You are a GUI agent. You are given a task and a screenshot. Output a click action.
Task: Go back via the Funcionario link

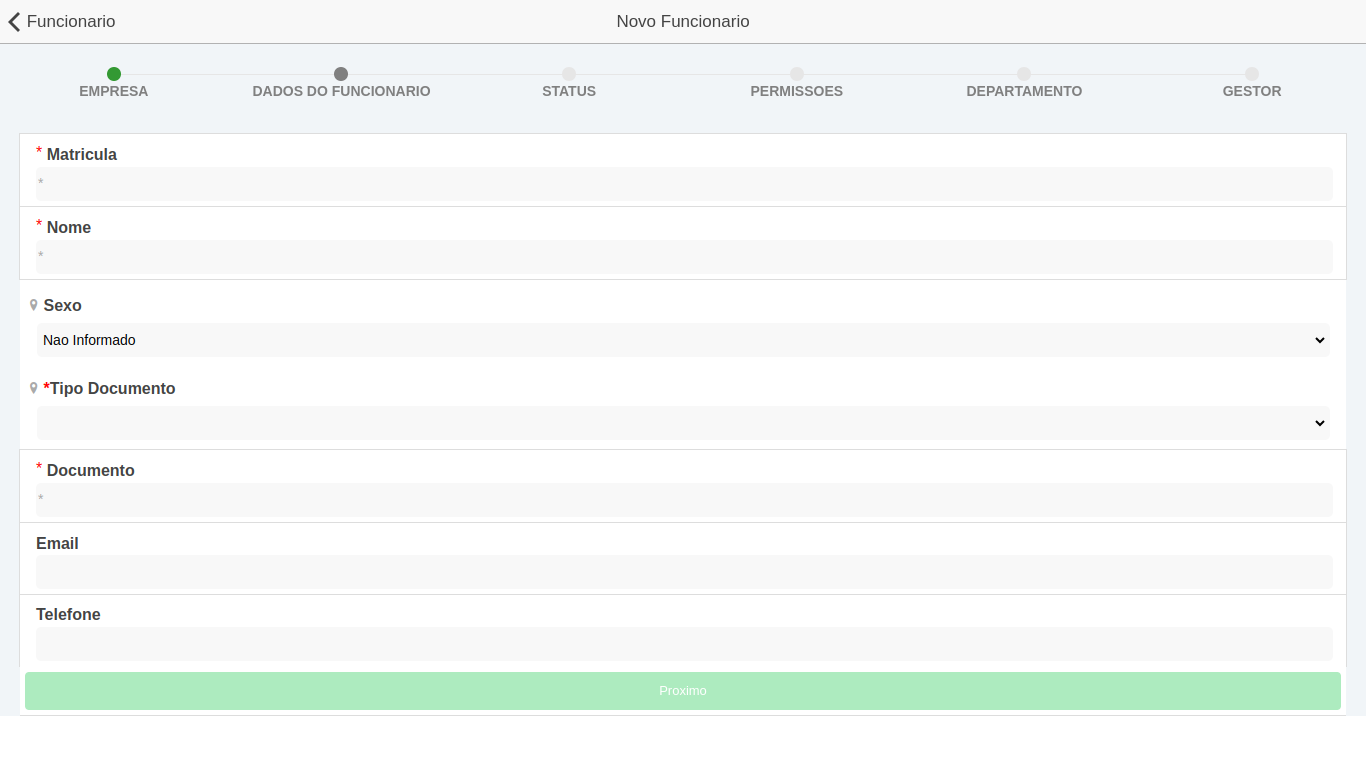(x=70, y=22)
